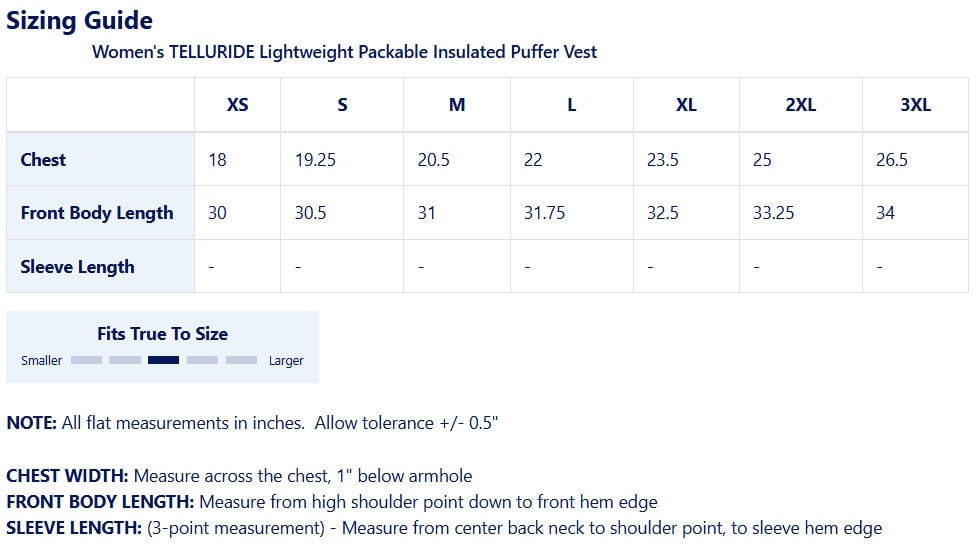Click the XS size column header
This screenshot has height=544, width=973.
[x=237, y=105]
